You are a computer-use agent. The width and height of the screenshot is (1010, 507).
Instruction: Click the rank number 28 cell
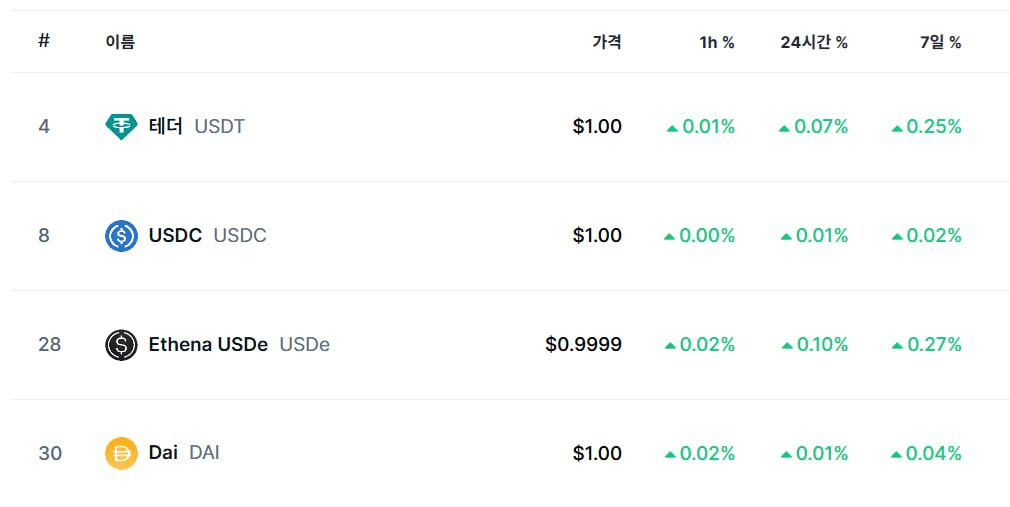point(50,345)
